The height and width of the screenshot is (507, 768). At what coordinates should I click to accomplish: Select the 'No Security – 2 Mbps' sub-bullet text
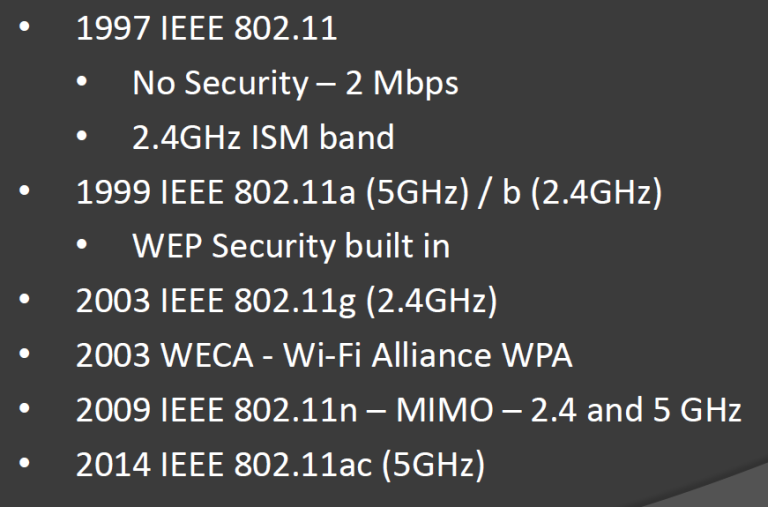[x=295, y=82]
